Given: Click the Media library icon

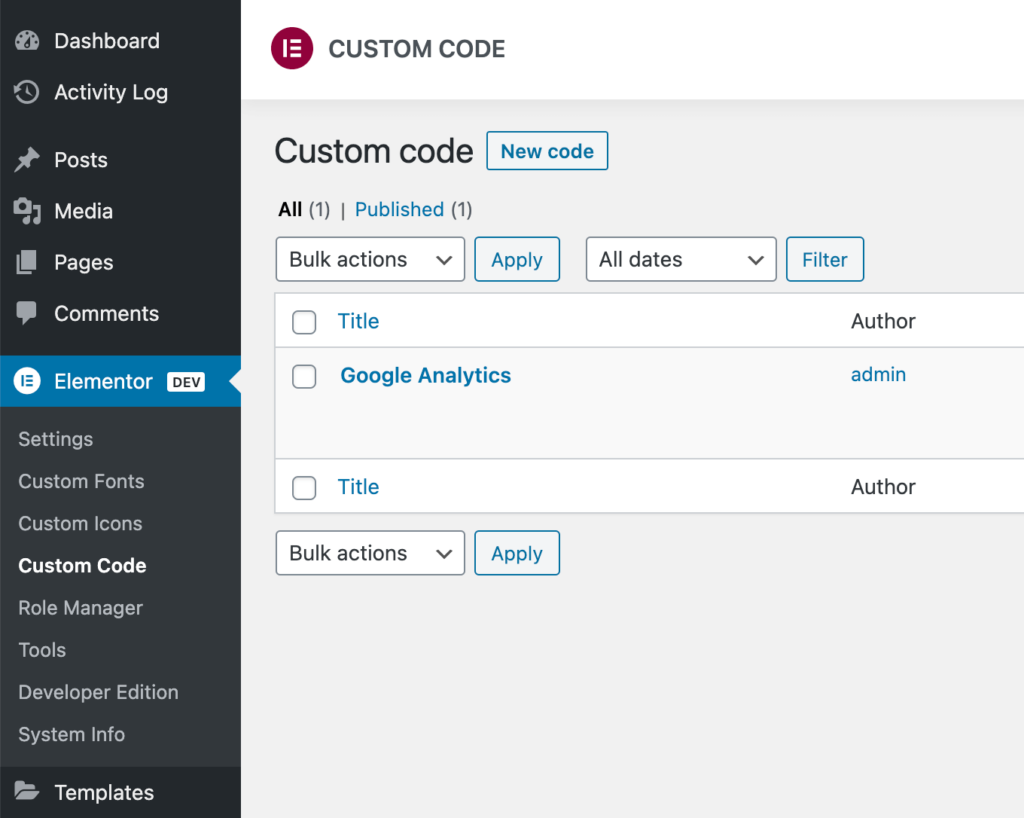Looking at the screenshot, I should [27, 211].
